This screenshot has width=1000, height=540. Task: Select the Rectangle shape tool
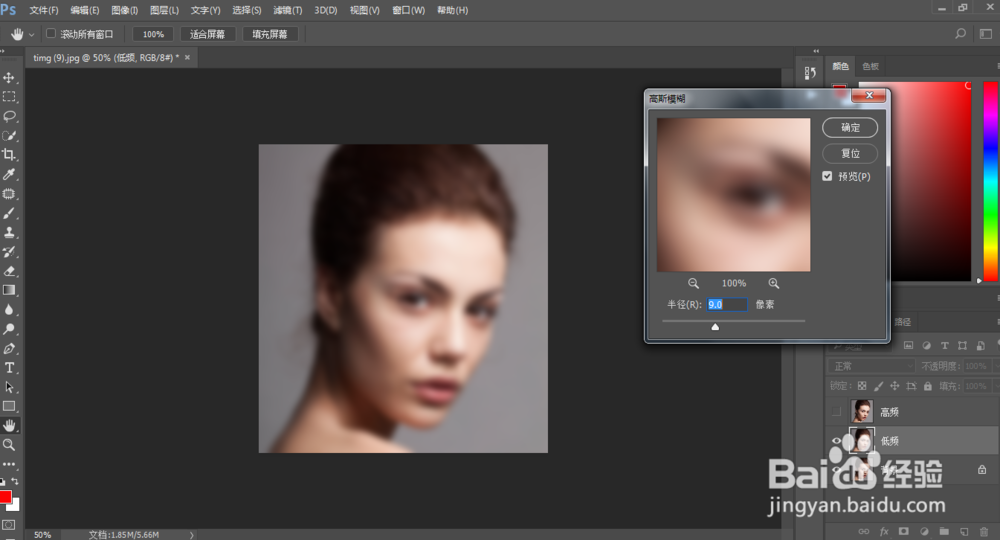click(x=9, y=406)
